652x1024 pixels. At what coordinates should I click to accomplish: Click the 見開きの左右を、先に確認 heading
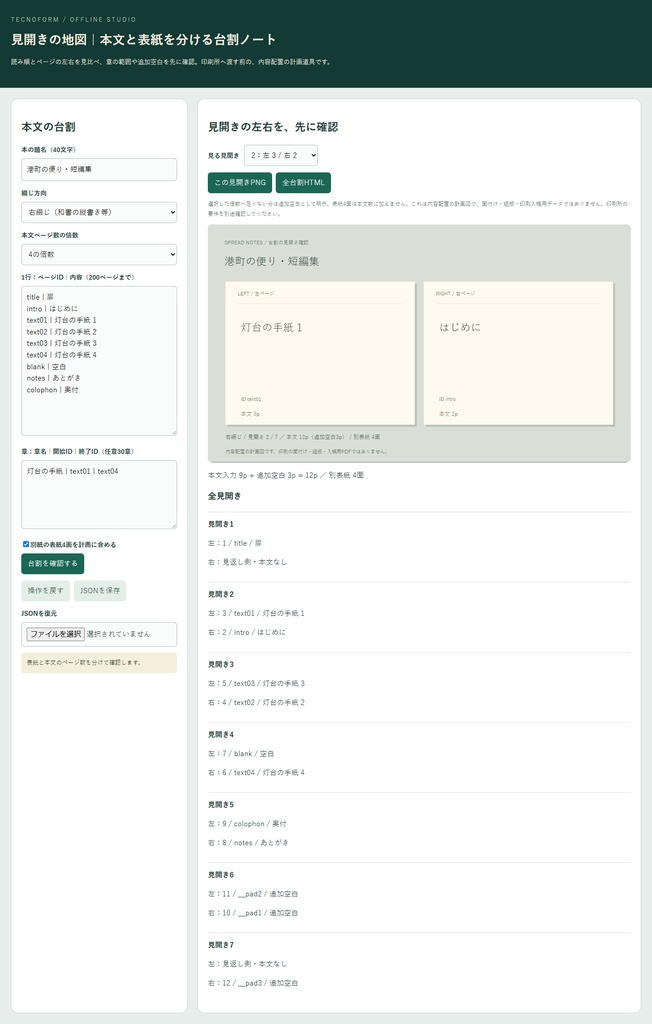(273, 127)
